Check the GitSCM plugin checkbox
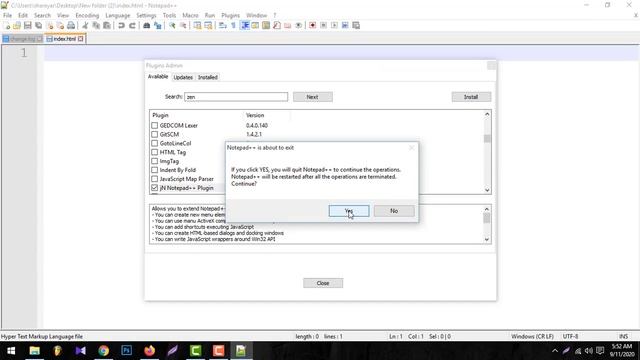The width and height of the screenshot is (640, 360). (x=154, y=134)
